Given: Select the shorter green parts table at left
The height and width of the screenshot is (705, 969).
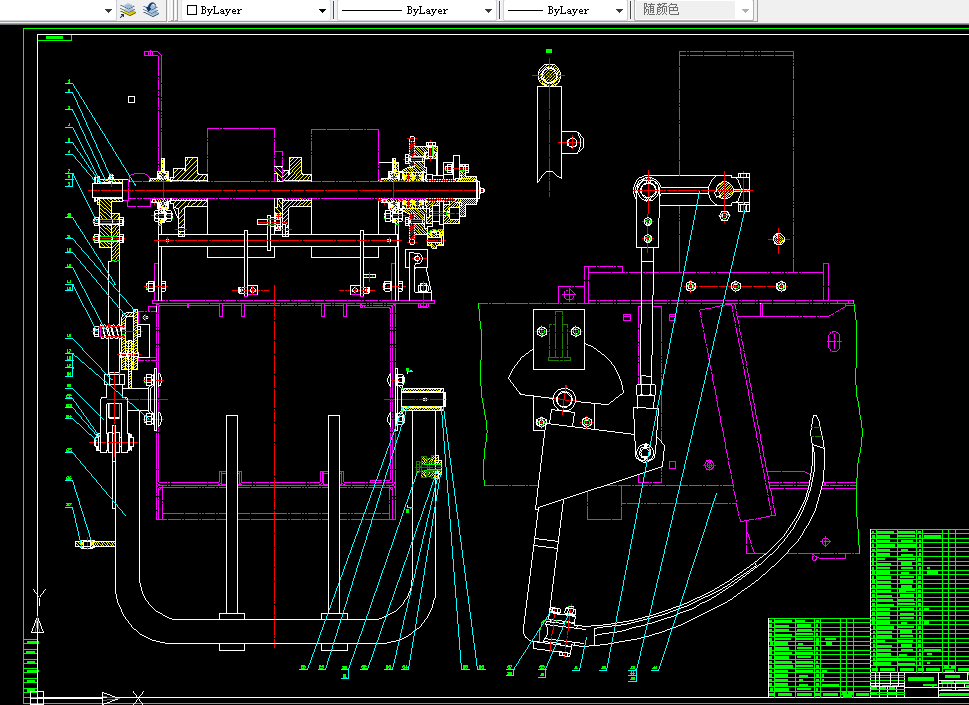Looking at the screenshot, I should (x=818, y=655).
